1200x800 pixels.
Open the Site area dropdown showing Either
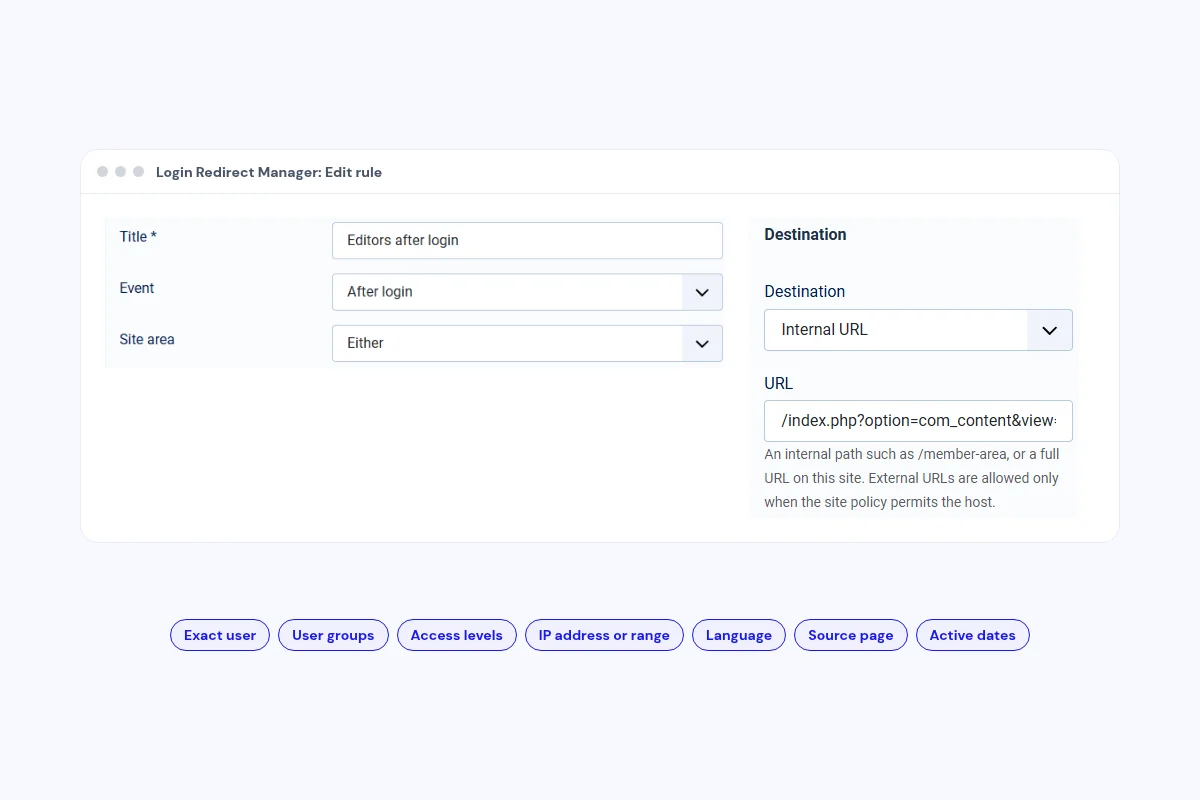[527, 343]
